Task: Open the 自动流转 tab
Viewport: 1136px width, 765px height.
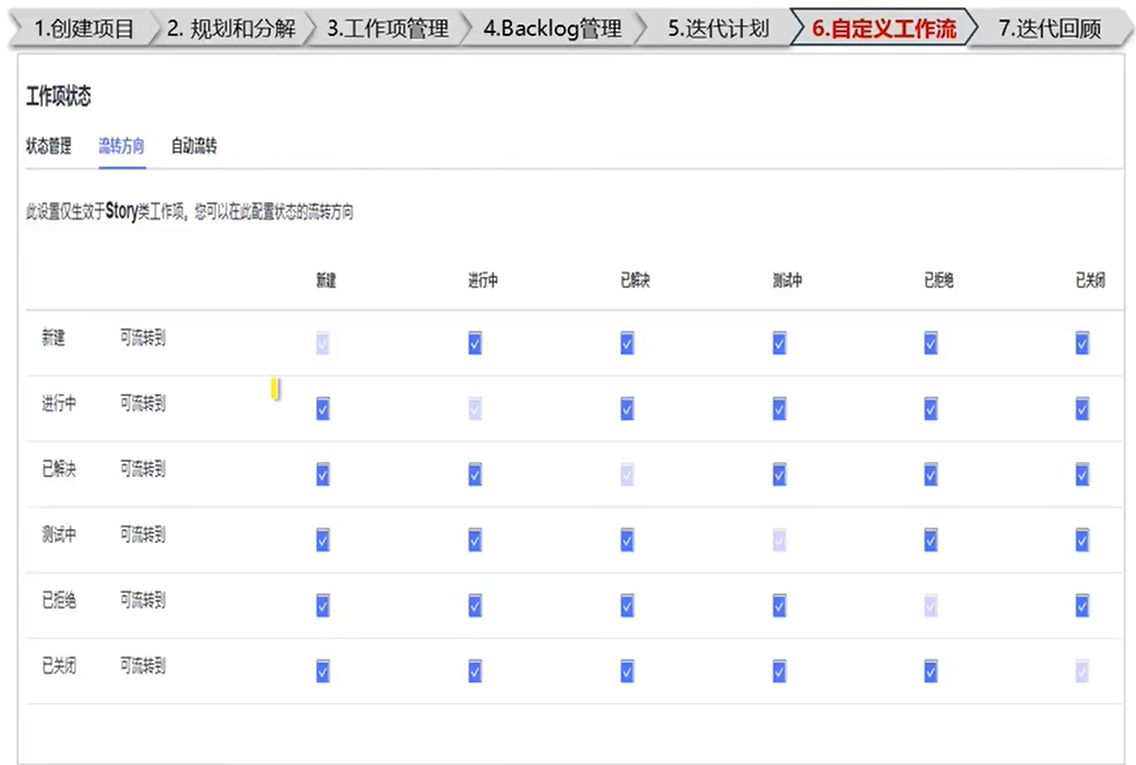Action: click(x=194, y=146)
